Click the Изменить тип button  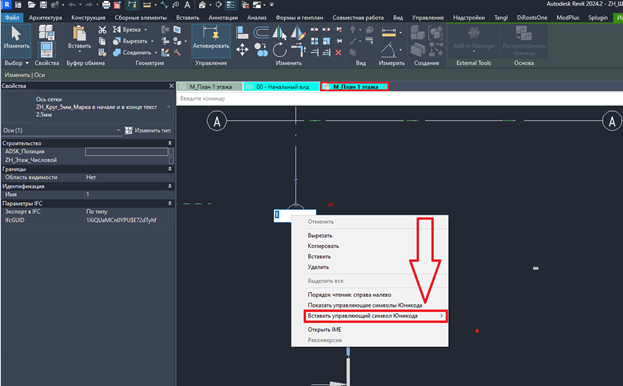148,130
